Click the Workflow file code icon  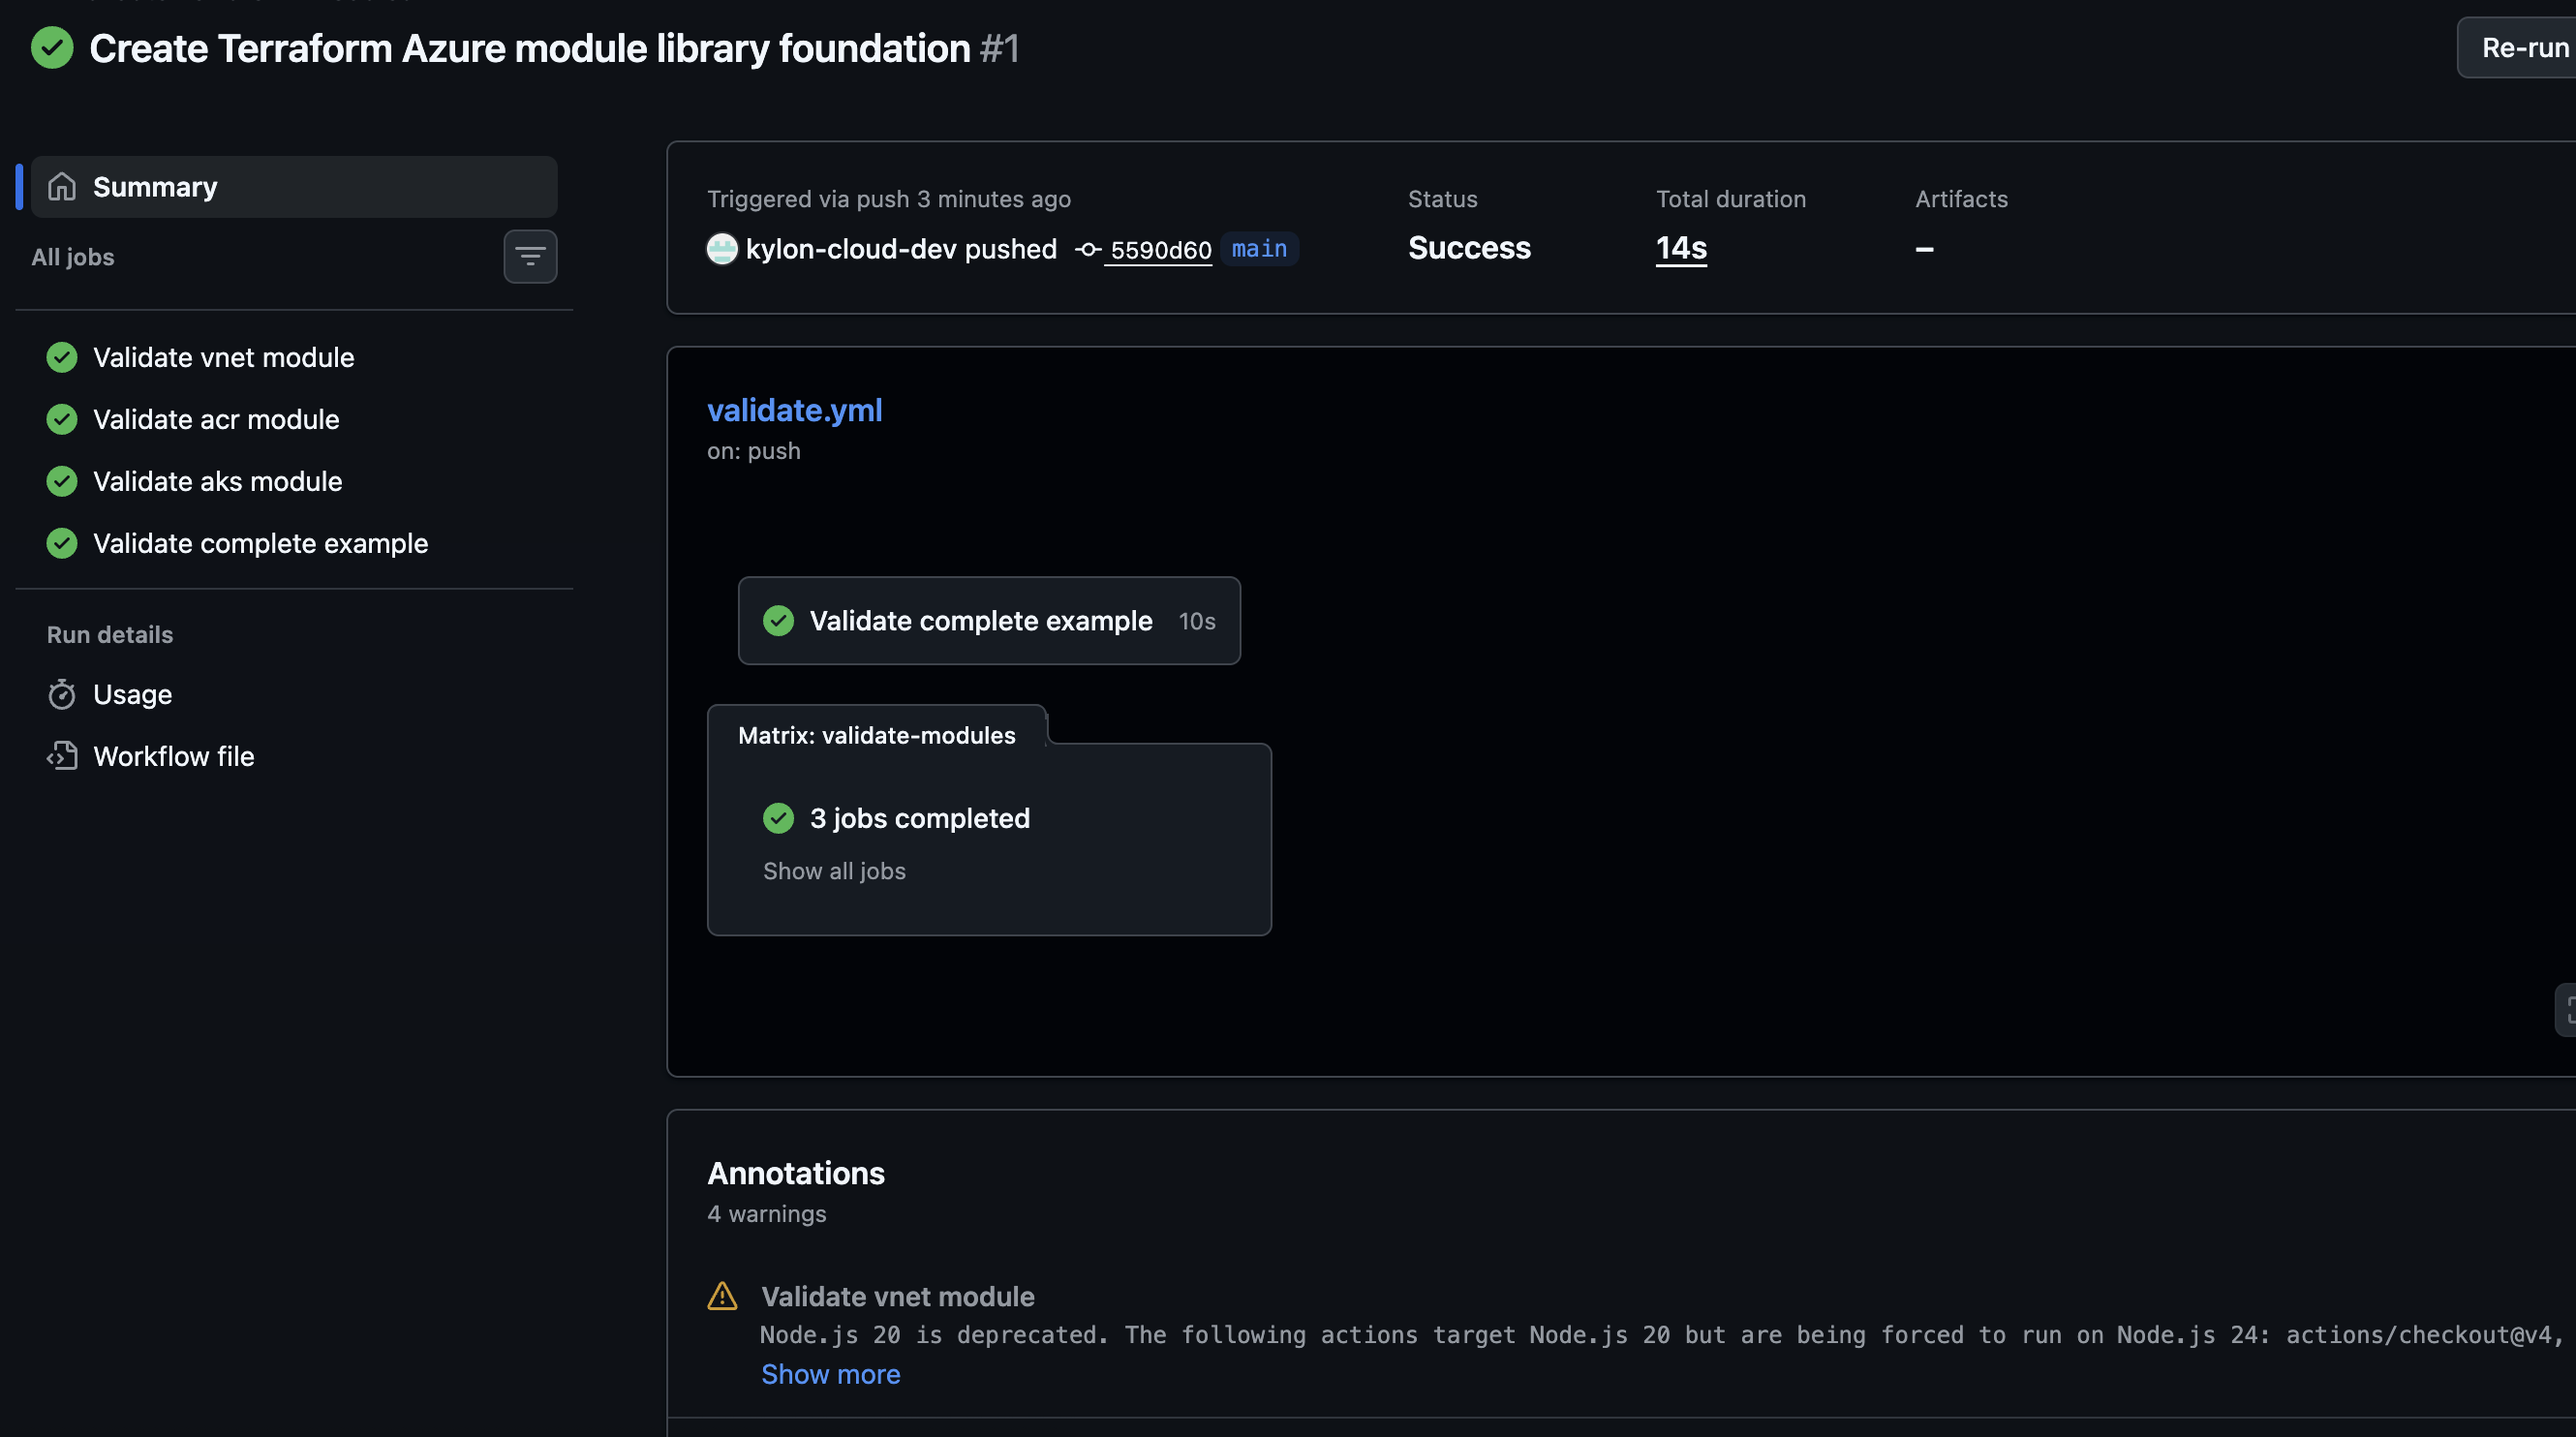point(62,756)
